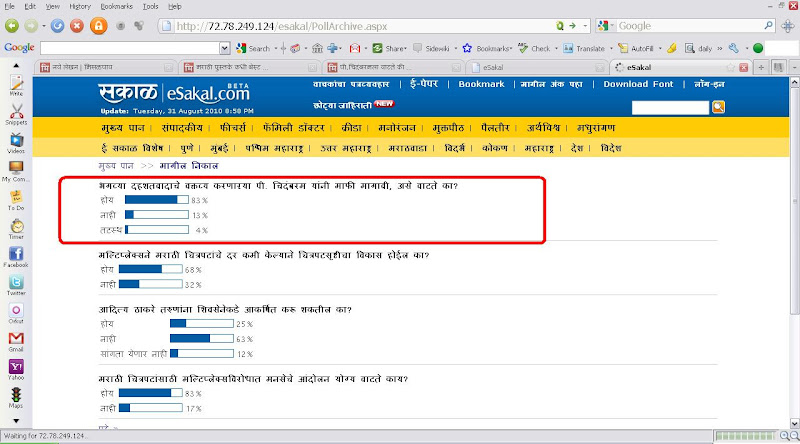Open Twitter from the sidebar
The width and height of the screenshot is (800, 444).
pyautogui.click(x=16, y=285)
